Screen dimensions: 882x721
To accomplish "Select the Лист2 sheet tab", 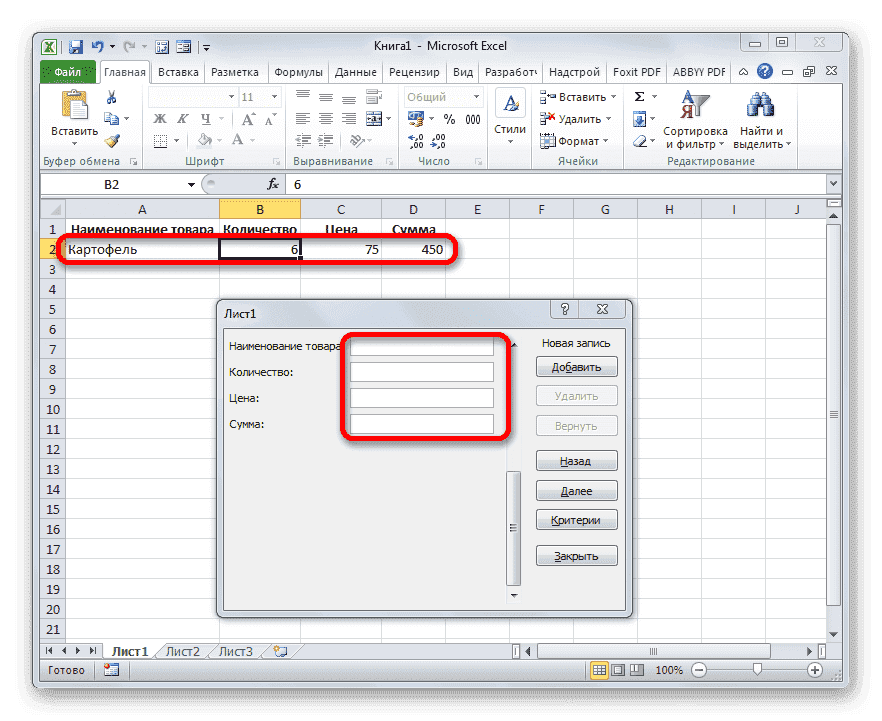I will point(182,650).
